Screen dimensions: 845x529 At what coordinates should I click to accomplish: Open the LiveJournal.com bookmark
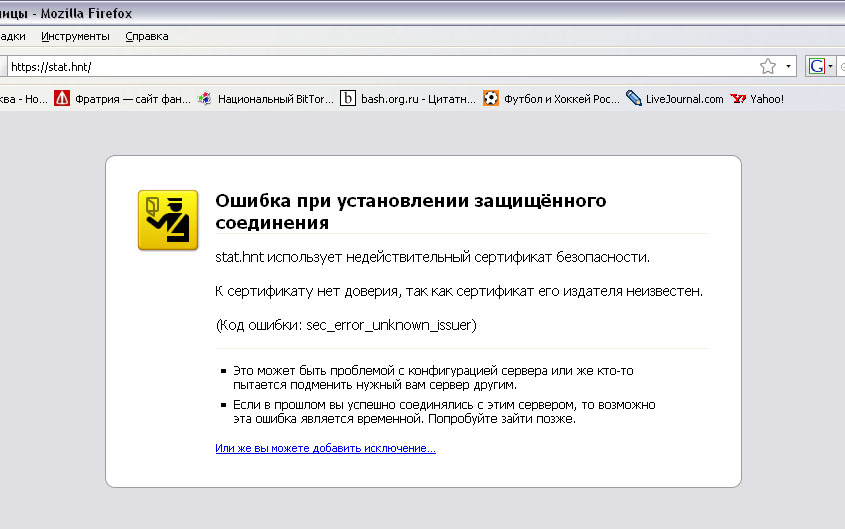click(684, 99)
